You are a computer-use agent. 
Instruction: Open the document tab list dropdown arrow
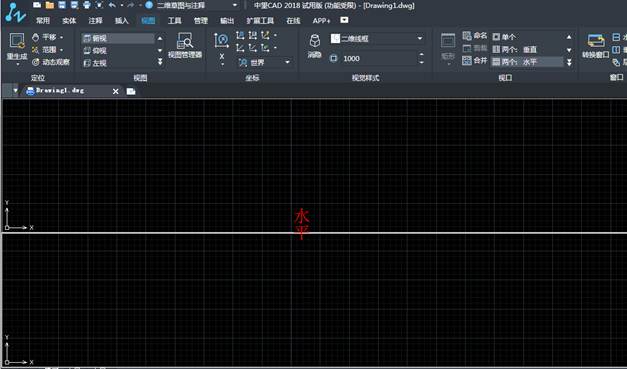coord(15,91)
